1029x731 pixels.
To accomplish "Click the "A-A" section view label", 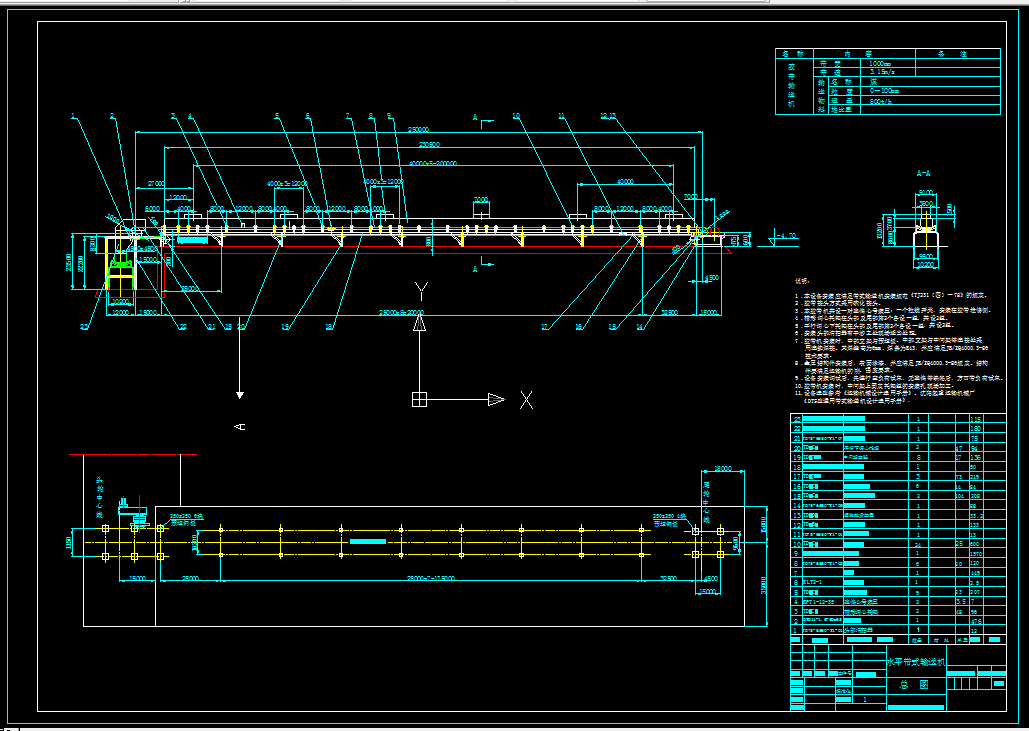I will tap(923, 174).
